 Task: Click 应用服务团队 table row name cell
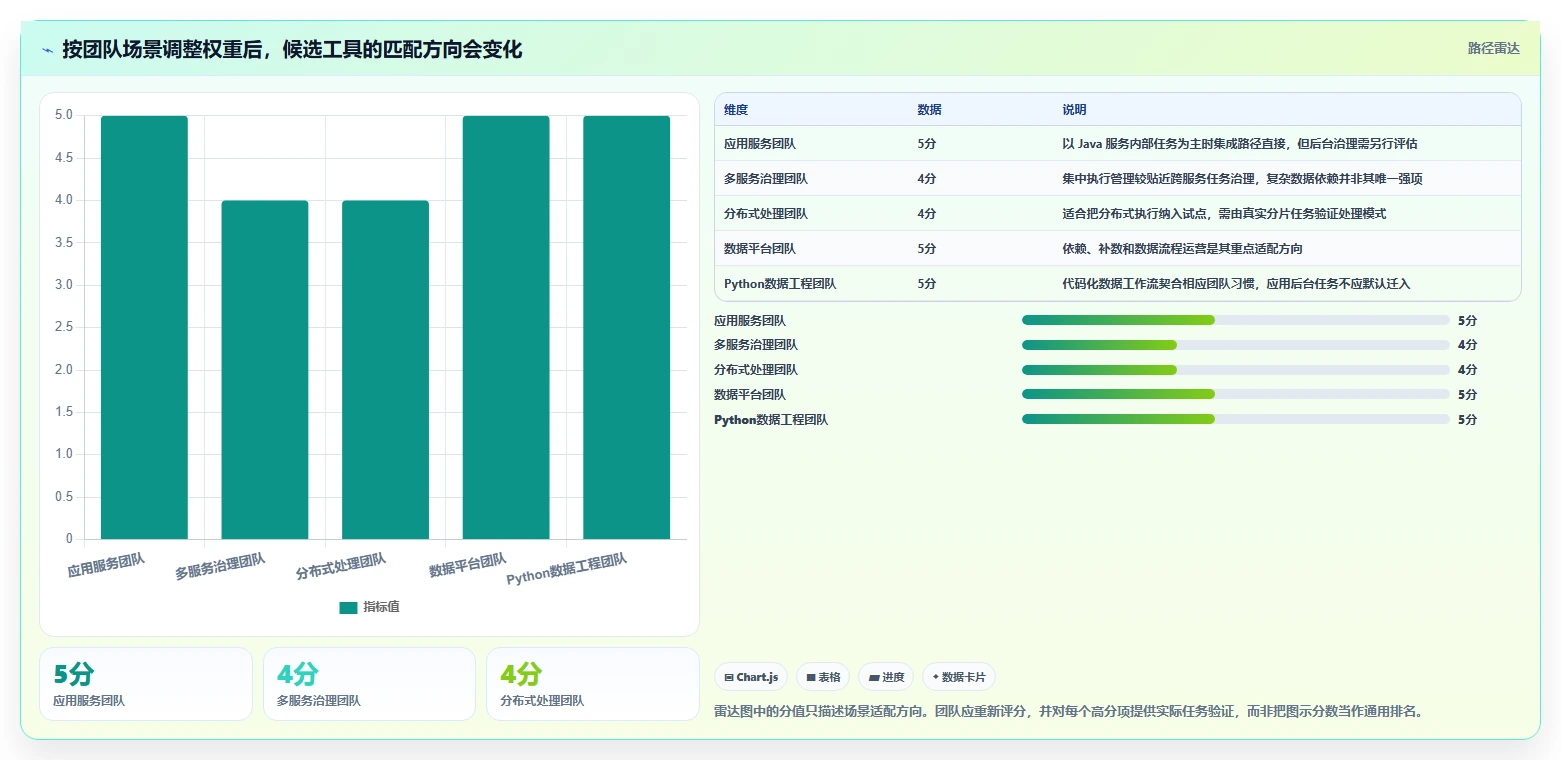click(760, 144)
